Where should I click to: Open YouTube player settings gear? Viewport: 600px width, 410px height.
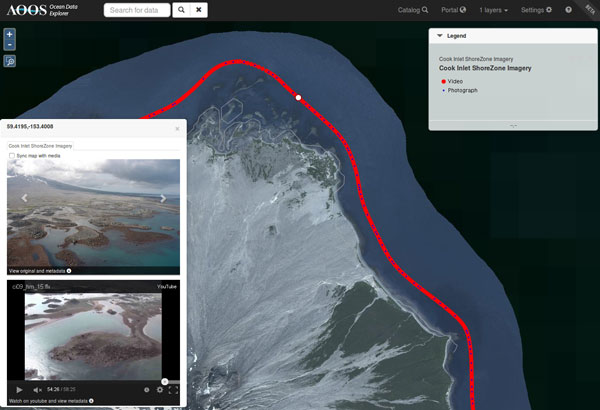tap(159, 389)
